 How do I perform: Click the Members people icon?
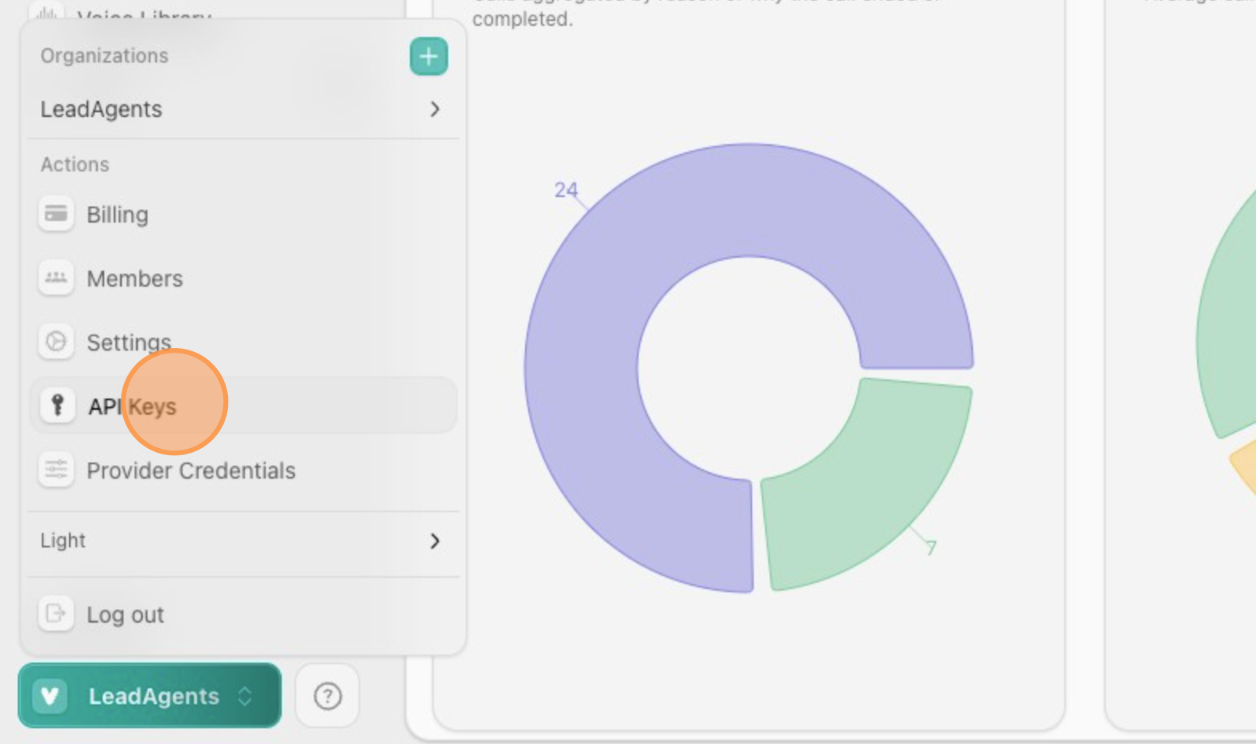coord(56,278)
